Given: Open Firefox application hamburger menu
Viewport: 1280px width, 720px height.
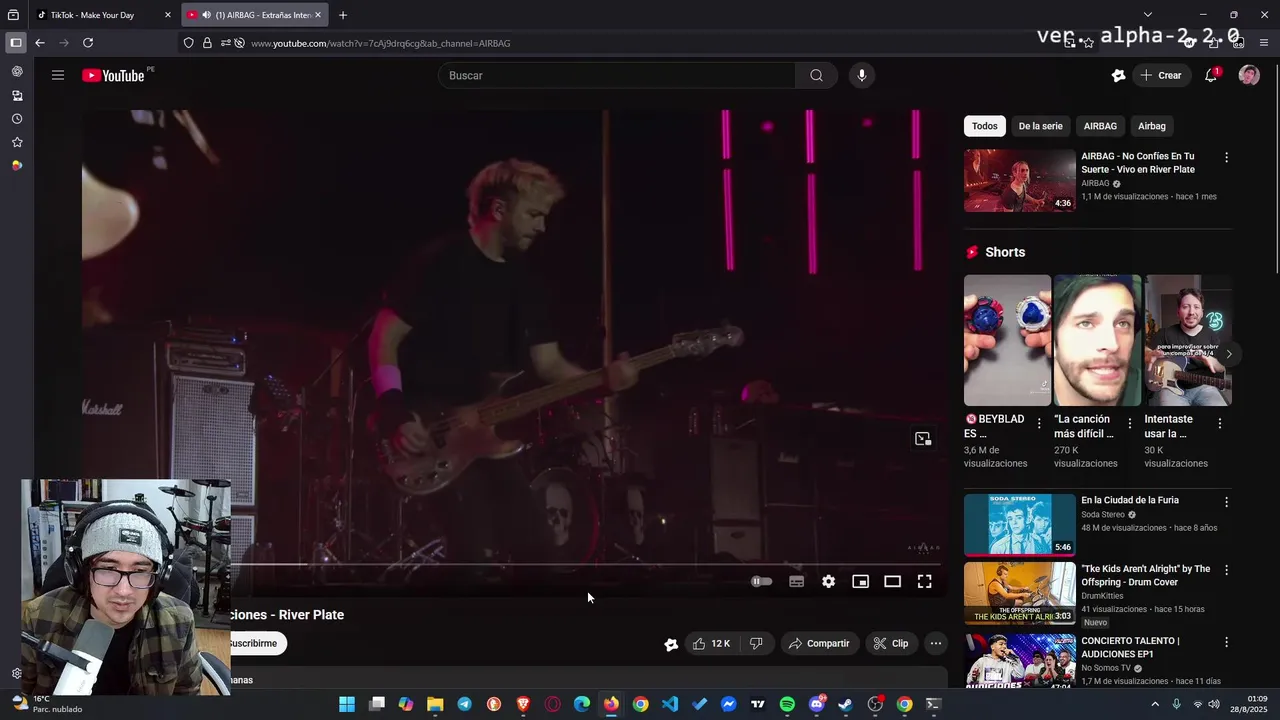Looking at the screenshot, I should 1264,43.
